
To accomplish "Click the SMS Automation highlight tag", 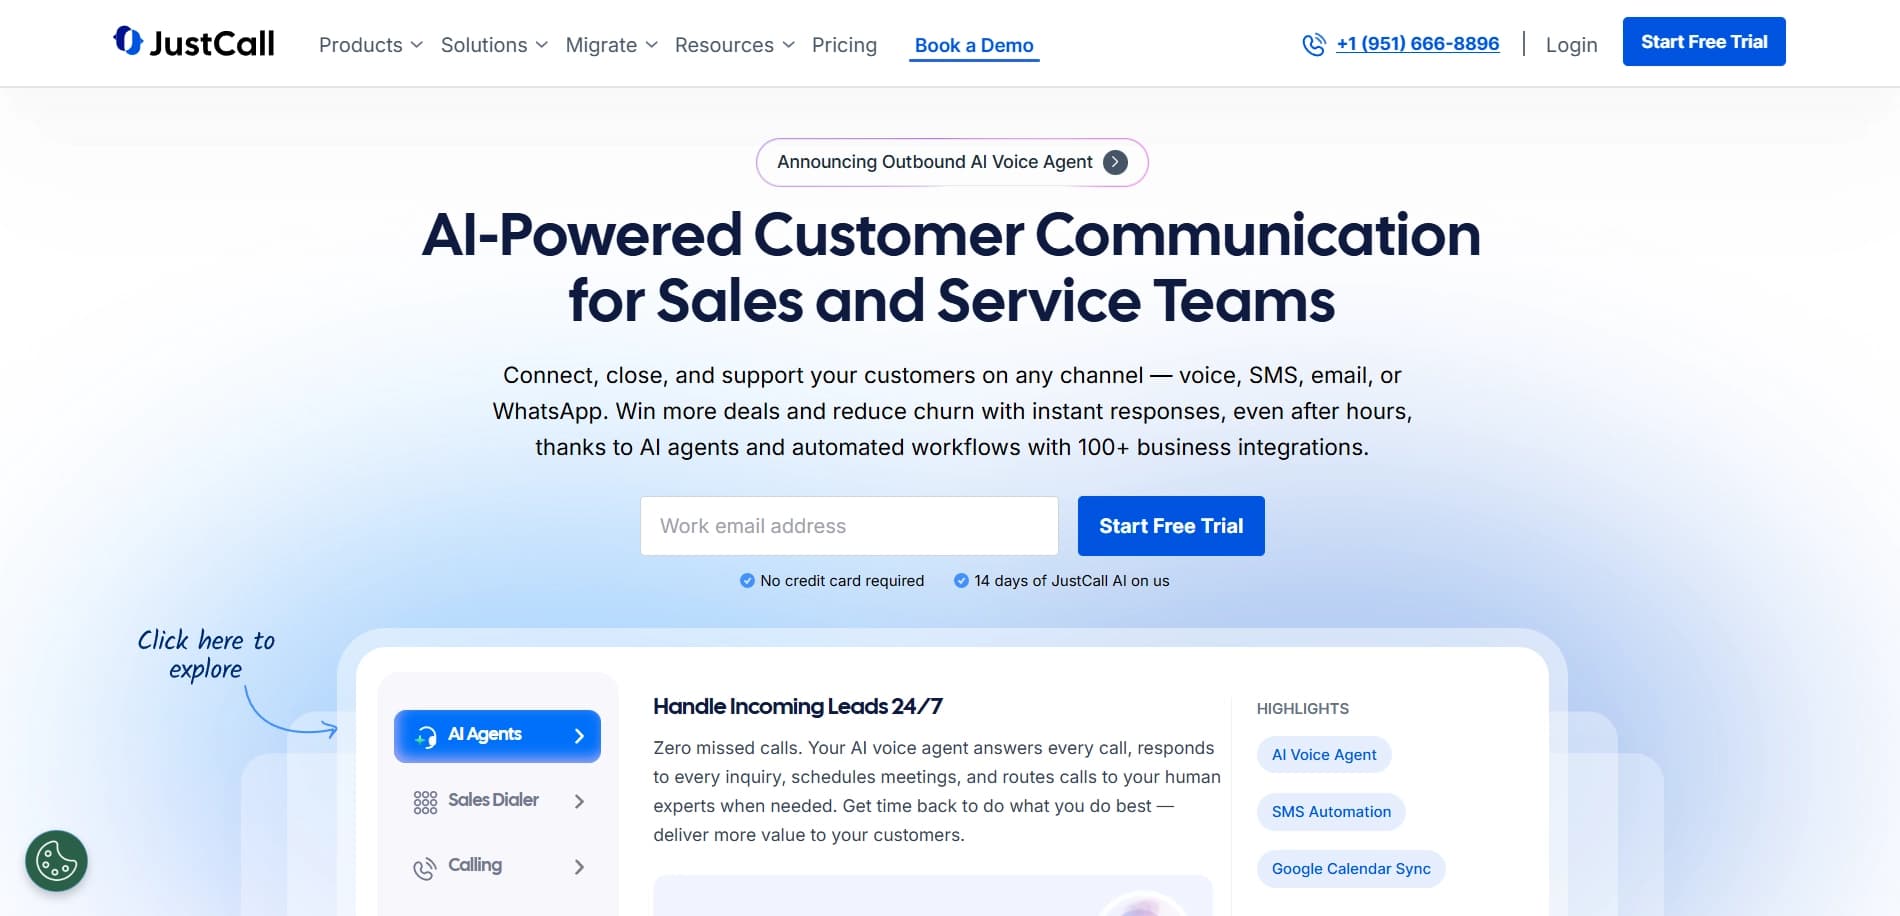I will pos(1331,812).
